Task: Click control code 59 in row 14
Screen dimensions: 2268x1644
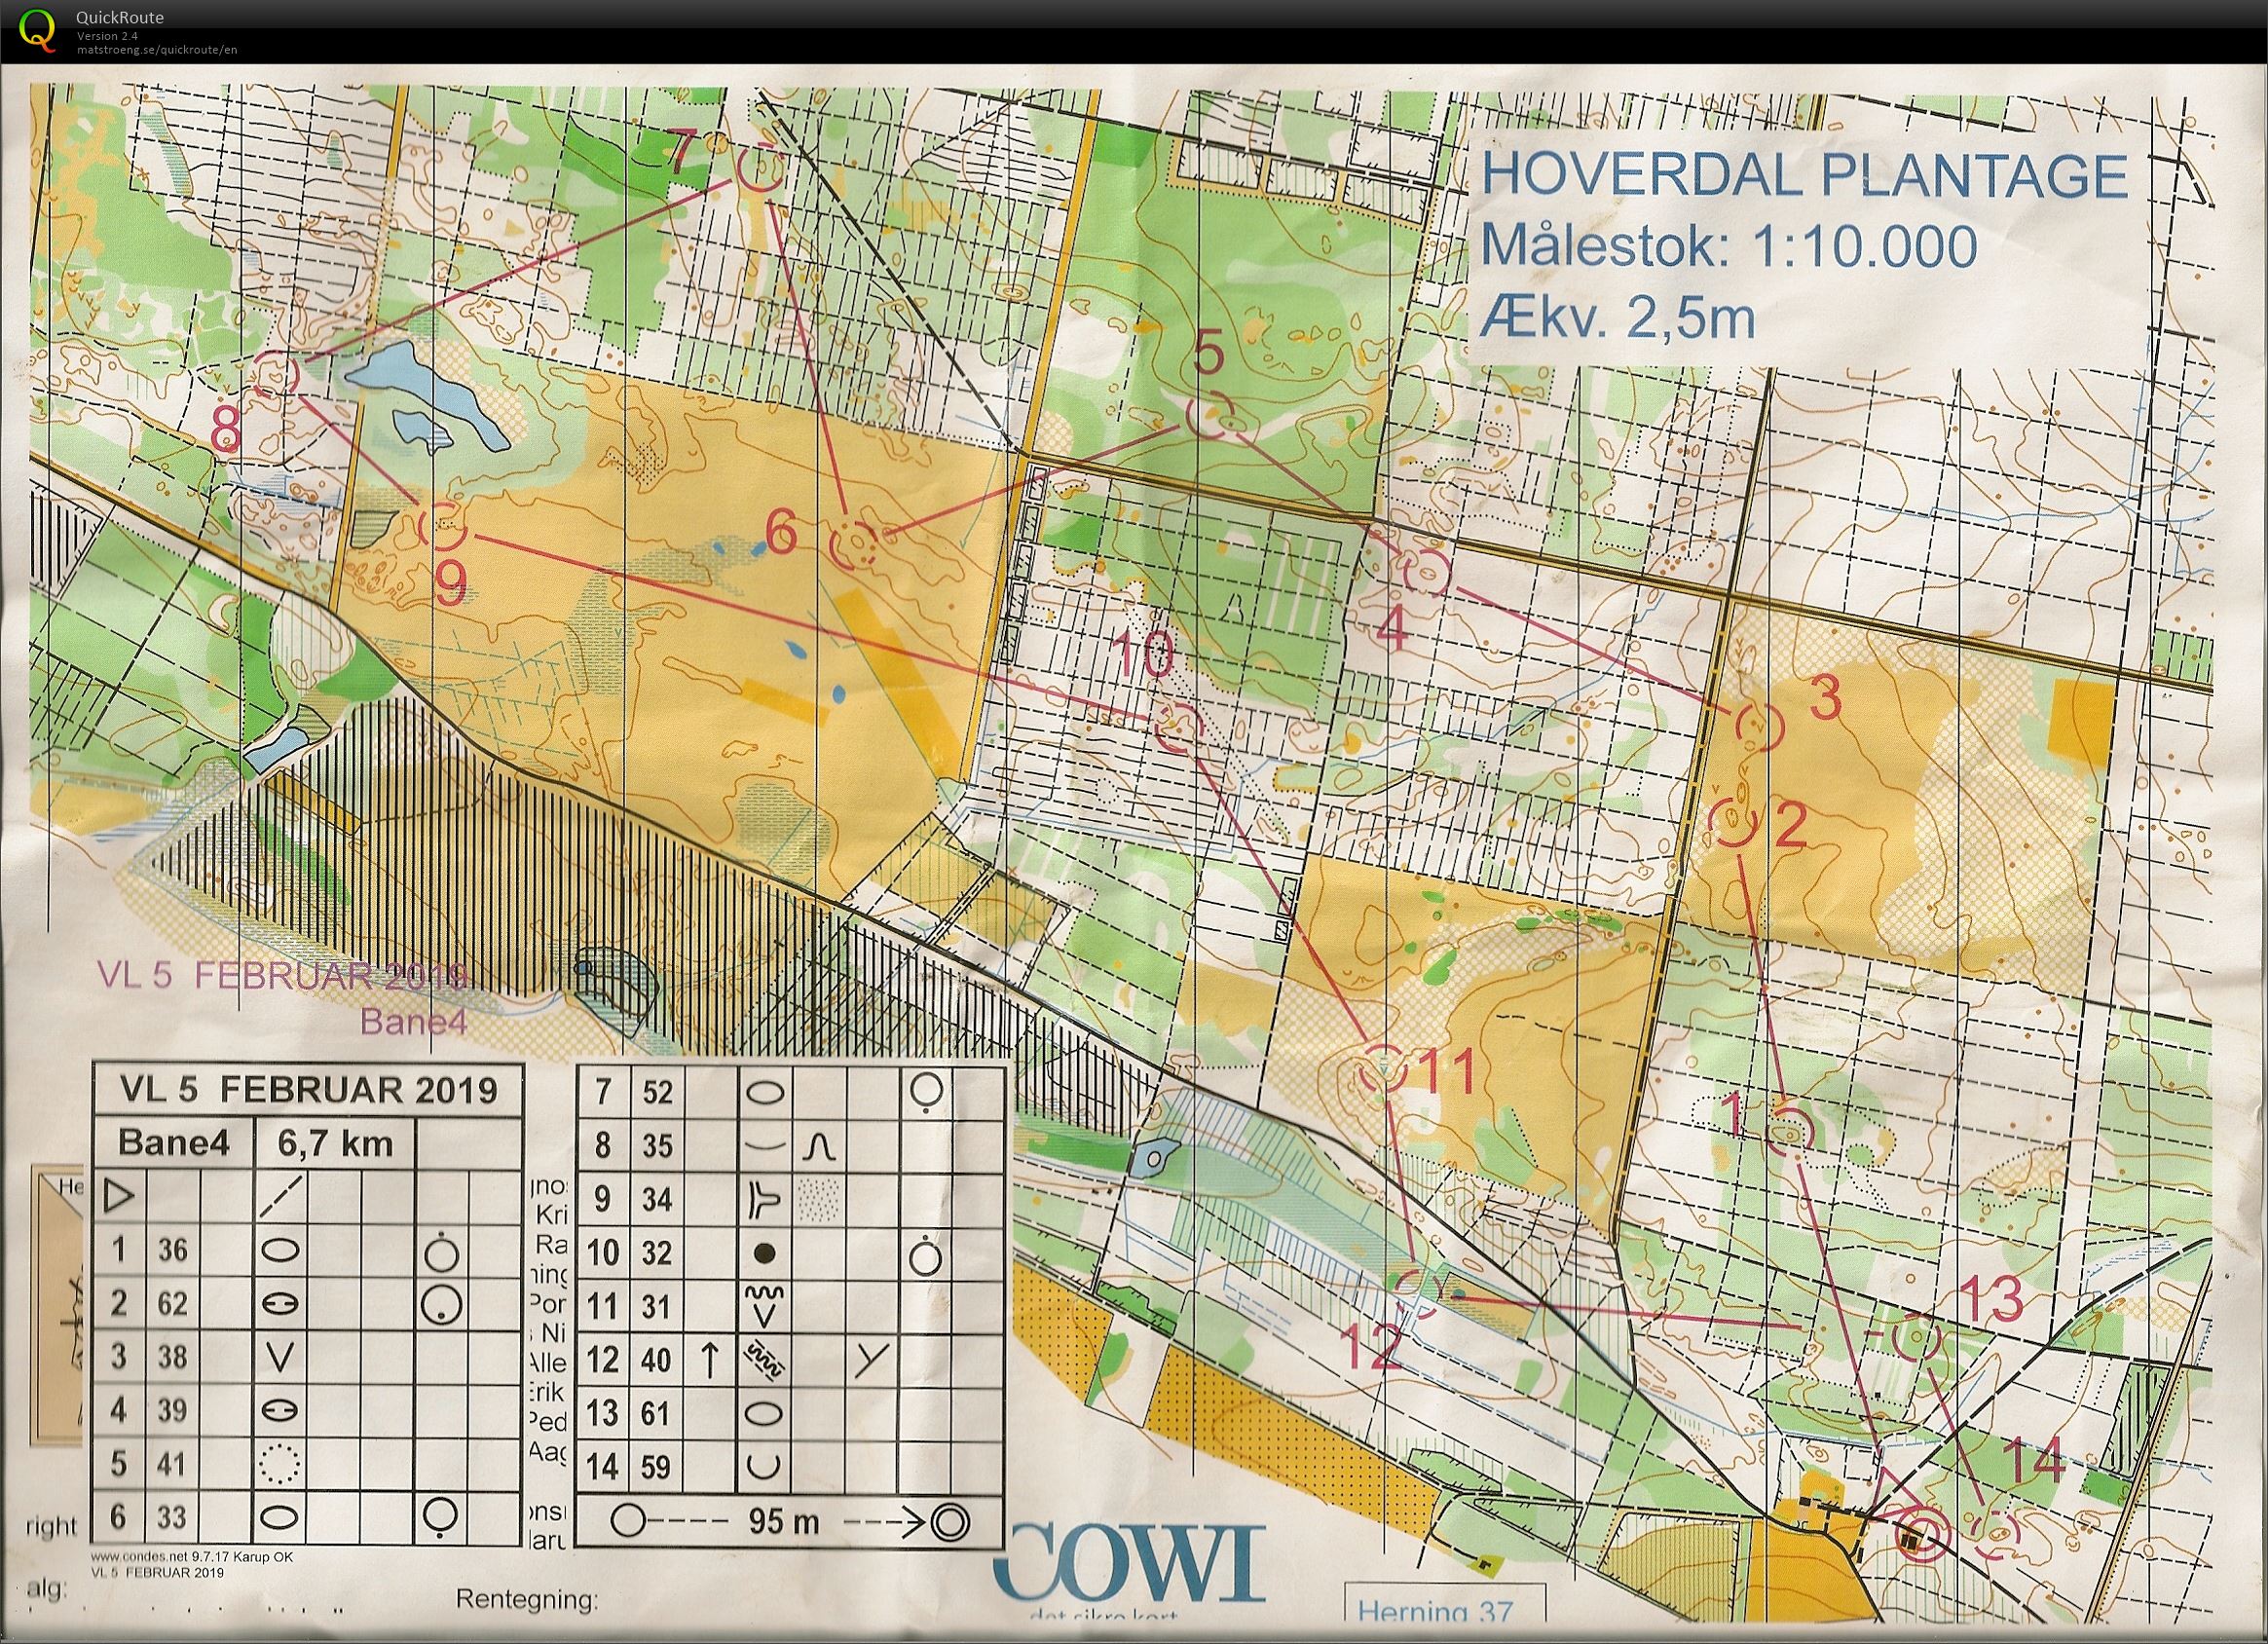Action: [657, 1467]
